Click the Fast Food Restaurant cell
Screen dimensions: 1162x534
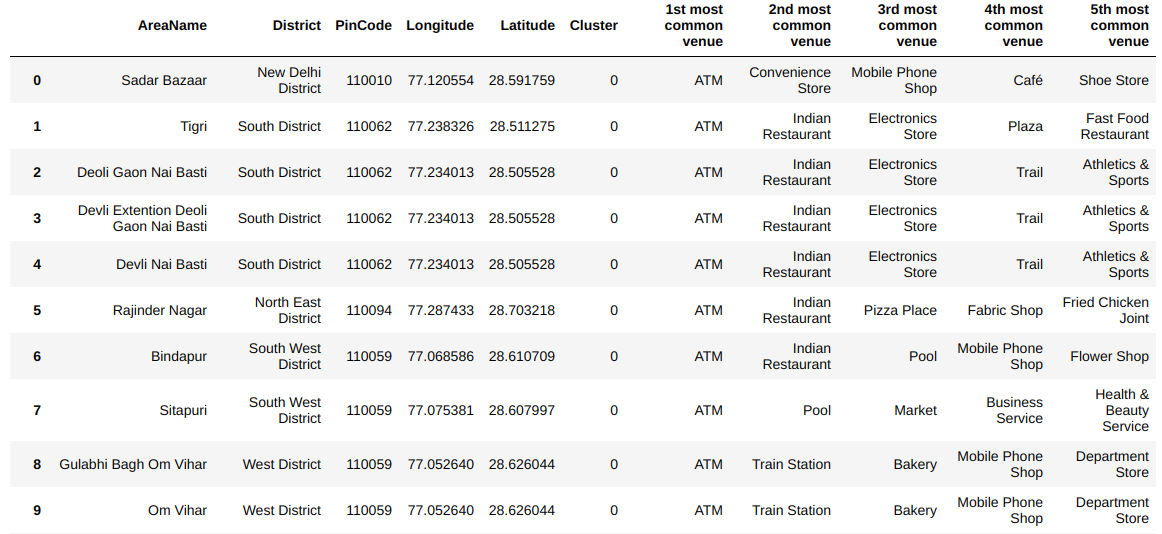(x=1114, y=126)
